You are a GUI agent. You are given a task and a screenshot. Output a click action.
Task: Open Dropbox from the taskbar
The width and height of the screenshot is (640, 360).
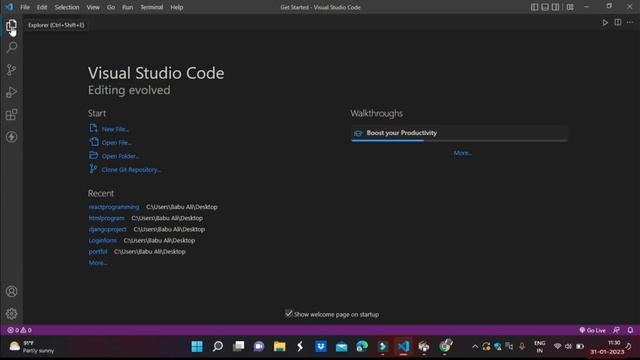pos(321,347)
